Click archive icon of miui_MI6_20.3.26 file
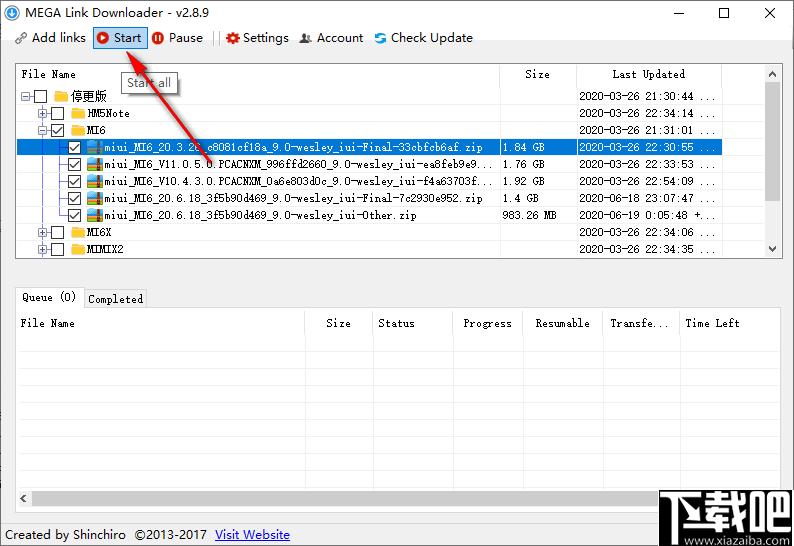 tap(95, 147)
